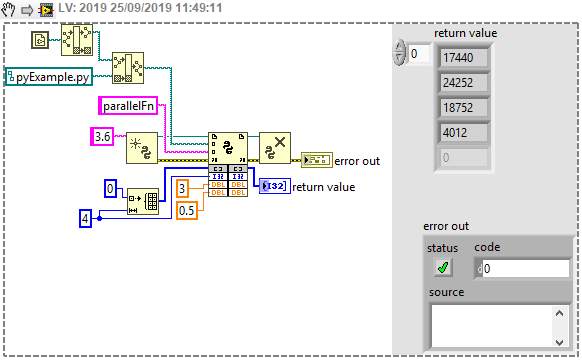Click the parallelFn string constant
Image resolution: width=582 pixels, height=360 pixels.
pos(128,106)
